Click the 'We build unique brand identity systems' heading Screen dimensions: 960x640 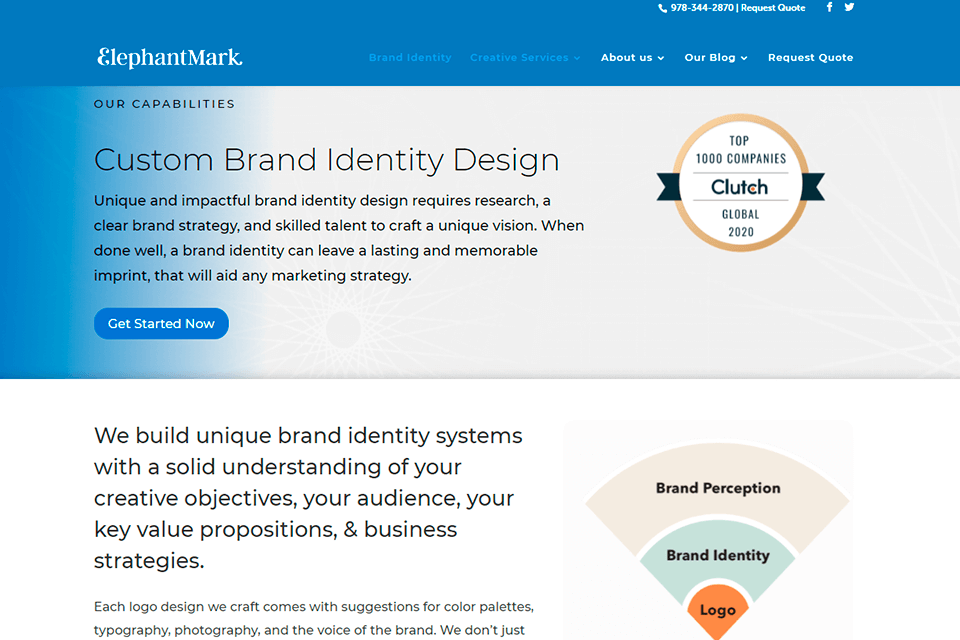pos(308,498)
